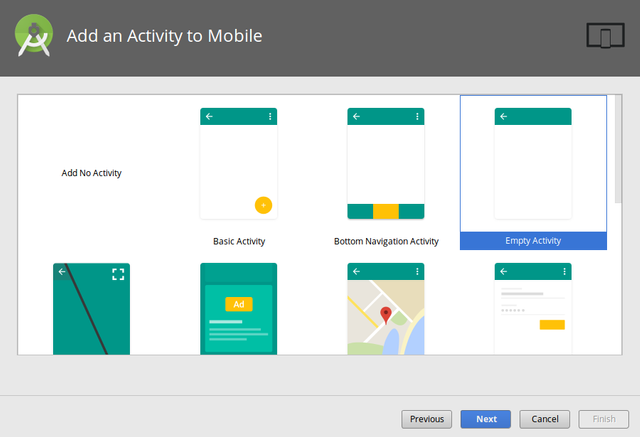Select the Google AdMob Ads Activity template
This screenshot has height=437, width=640.
point(239,309)
